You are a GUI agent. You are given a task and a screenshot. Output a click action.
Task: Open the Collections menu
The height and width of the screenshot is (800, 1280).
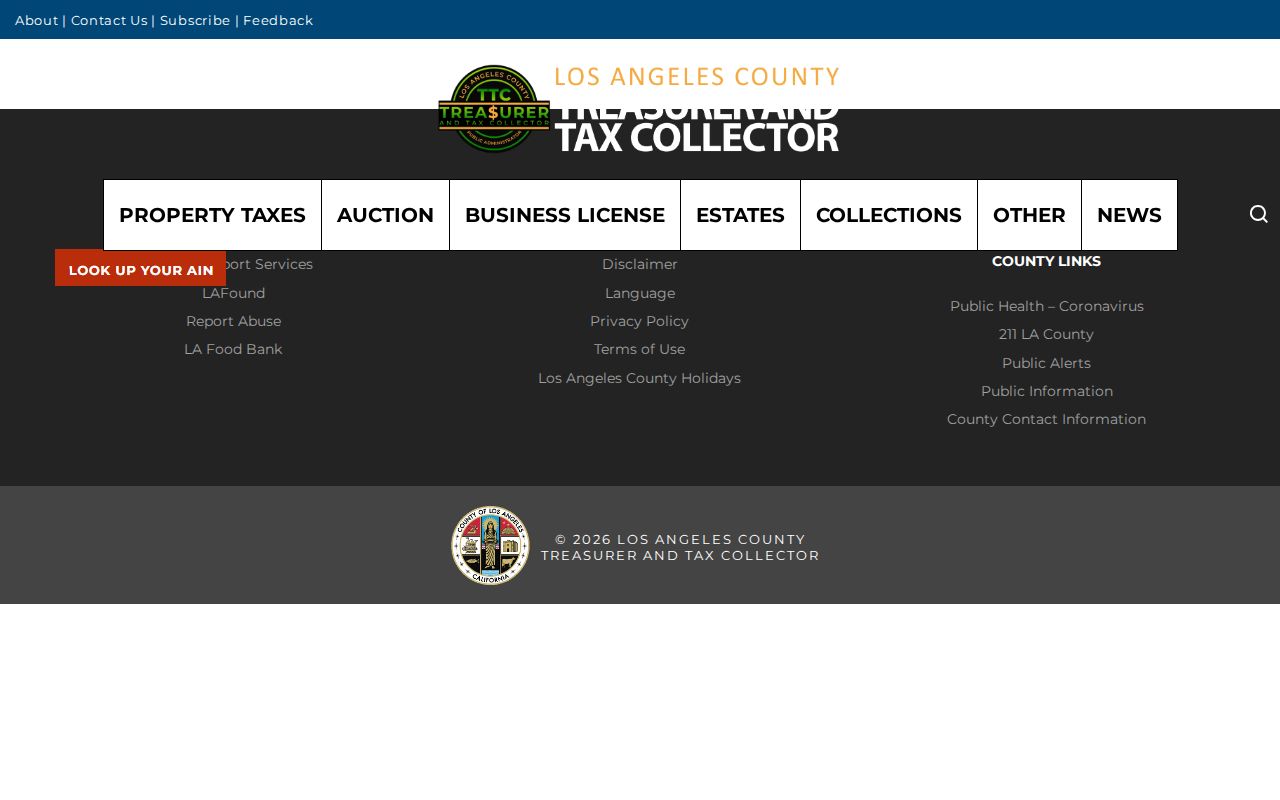coord(889,215)
